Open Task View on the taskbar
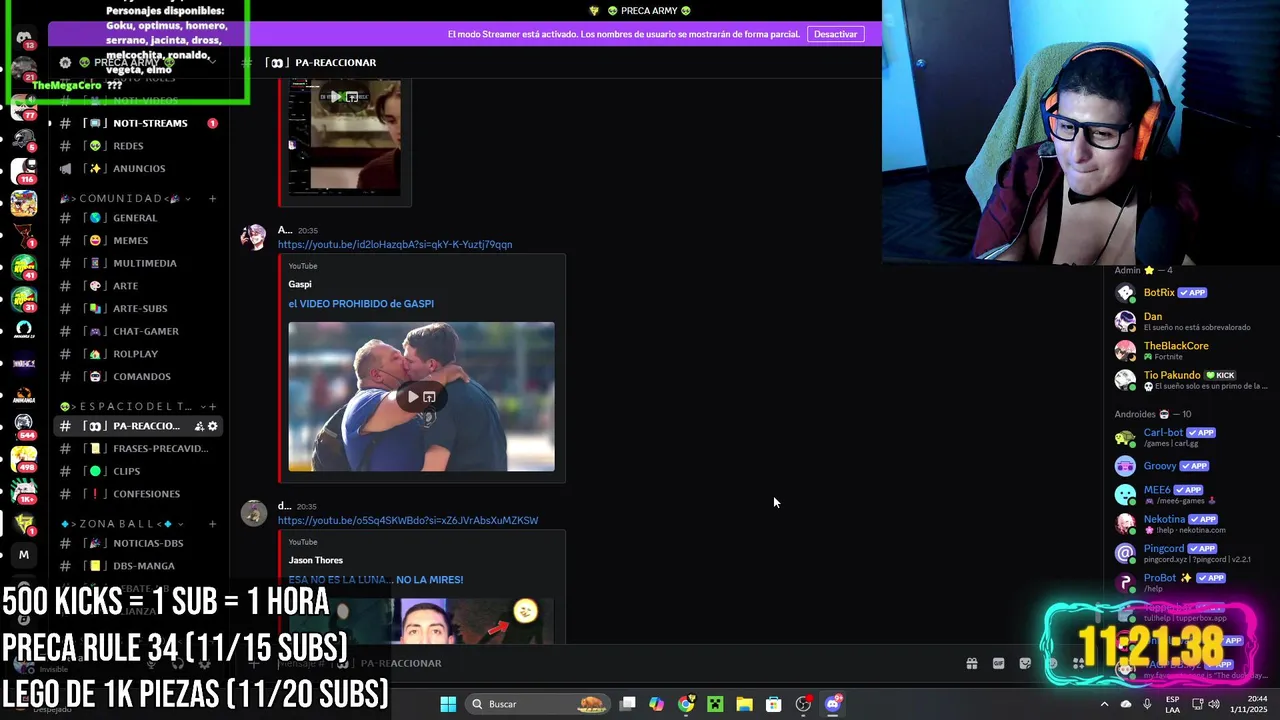Image resolution: width=1280 pixels, height=720 pixels. tap(627, 704)
